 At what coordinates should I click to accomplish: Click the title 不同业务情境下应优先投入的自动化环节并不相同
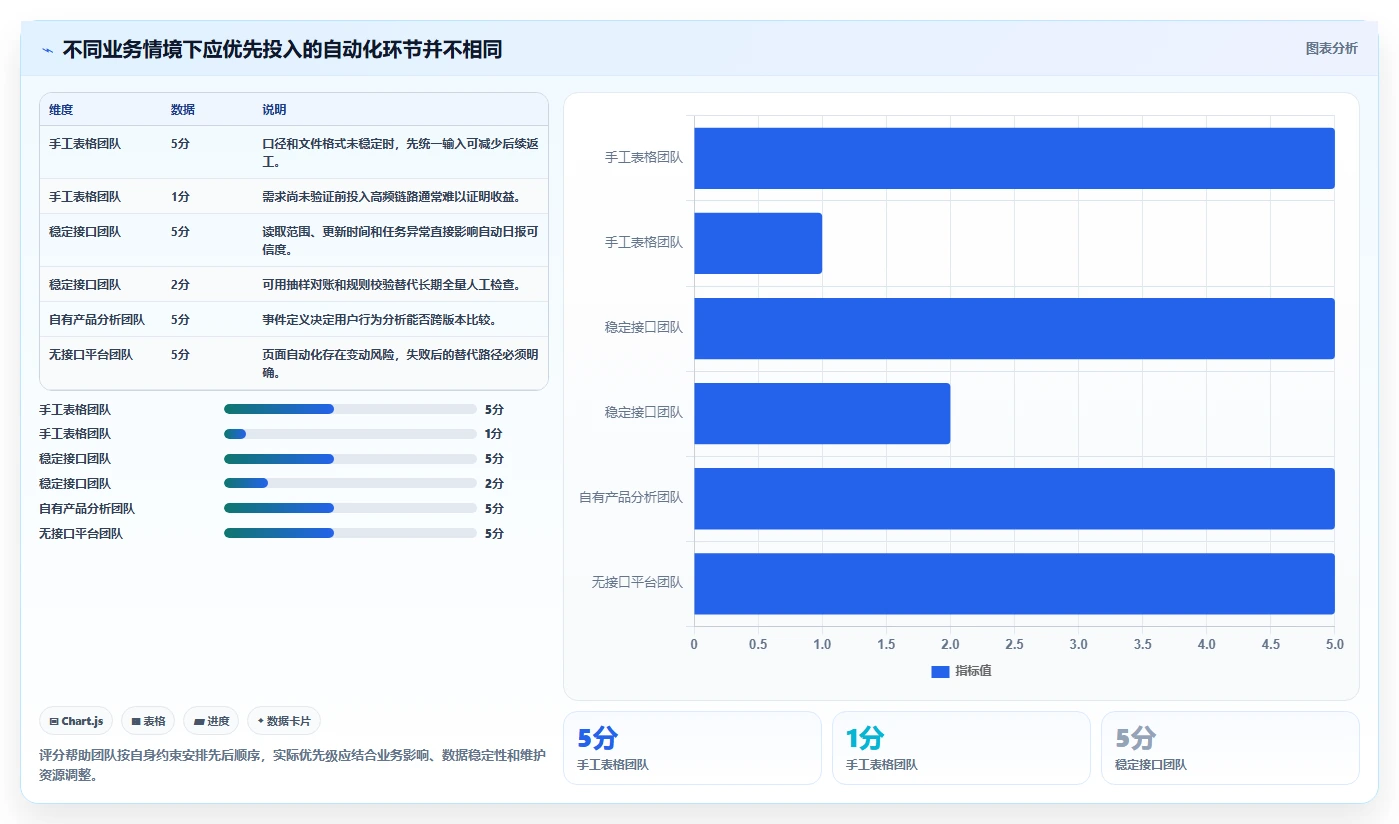pyautogui.click(x=282, y=50)
